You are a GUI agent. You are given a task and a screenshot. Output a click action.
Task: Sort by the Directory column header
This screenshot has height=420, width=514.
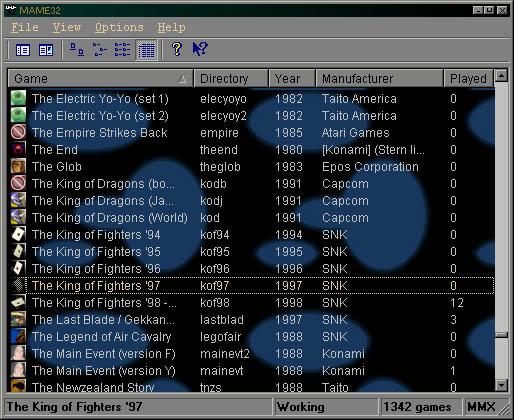[x=231, y=79]
